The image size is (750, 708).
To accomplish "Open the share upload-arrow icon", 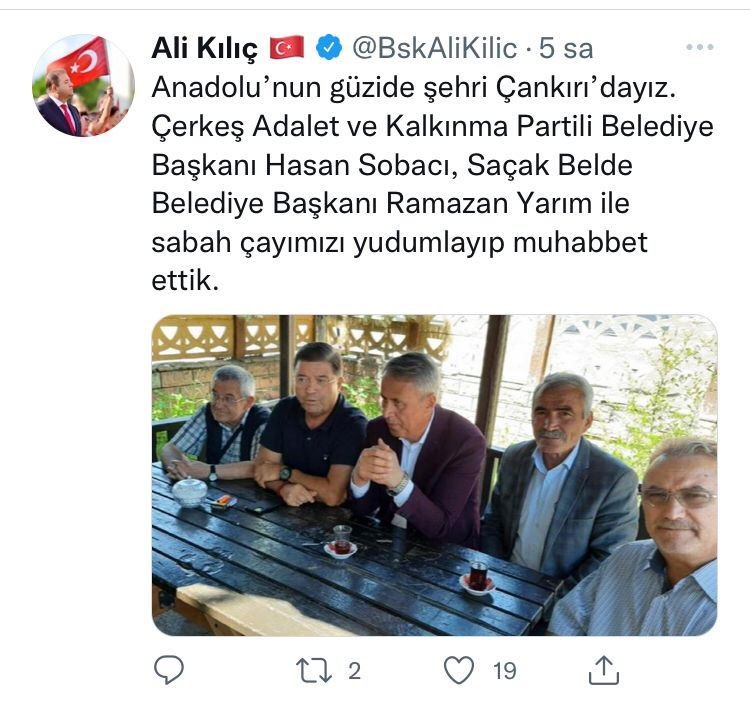I will [604, 670].
